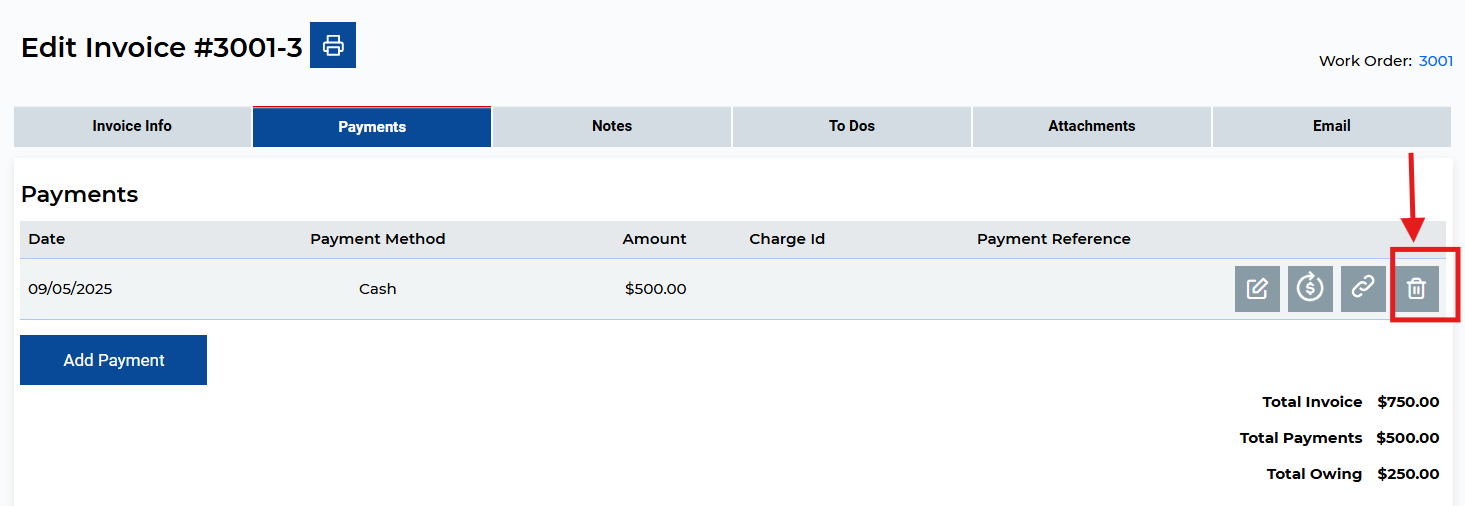Screen dimensions: 1465x506
Task: Click the Charge Id column header
Action: tap(787, 239)
